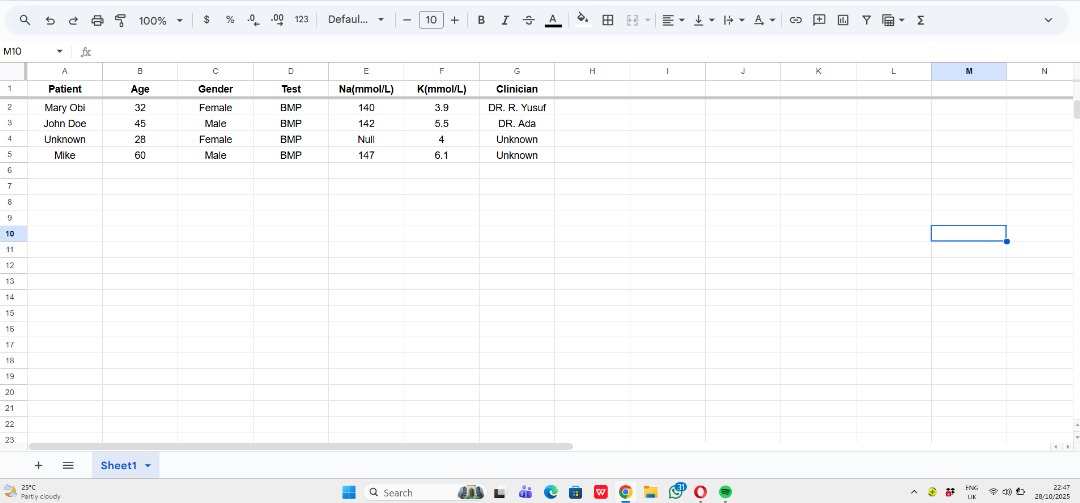Image resolution: width=1080 pixels, height=503 pixels.
Task: Open the Name box dropdown arrow
Action: (x=59, y=52)
